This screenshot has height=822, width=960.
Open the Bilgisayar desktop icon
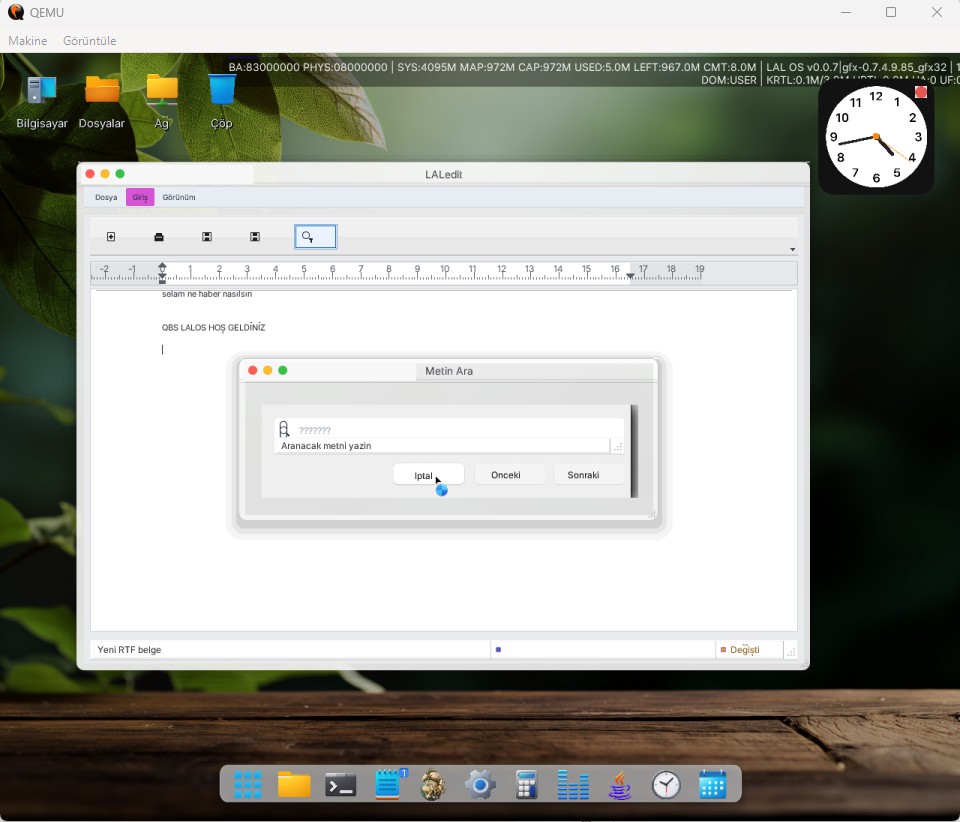(42, 102)
